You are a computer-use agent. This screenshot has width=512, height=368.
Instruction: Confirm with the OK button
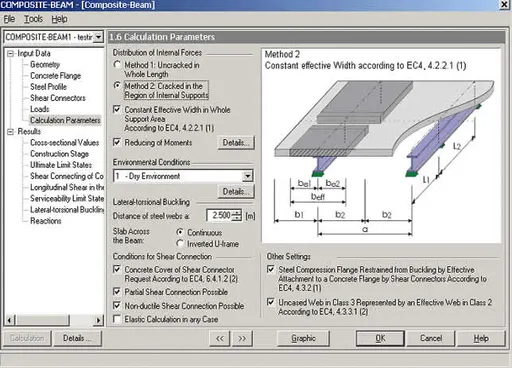click(380, 338)
